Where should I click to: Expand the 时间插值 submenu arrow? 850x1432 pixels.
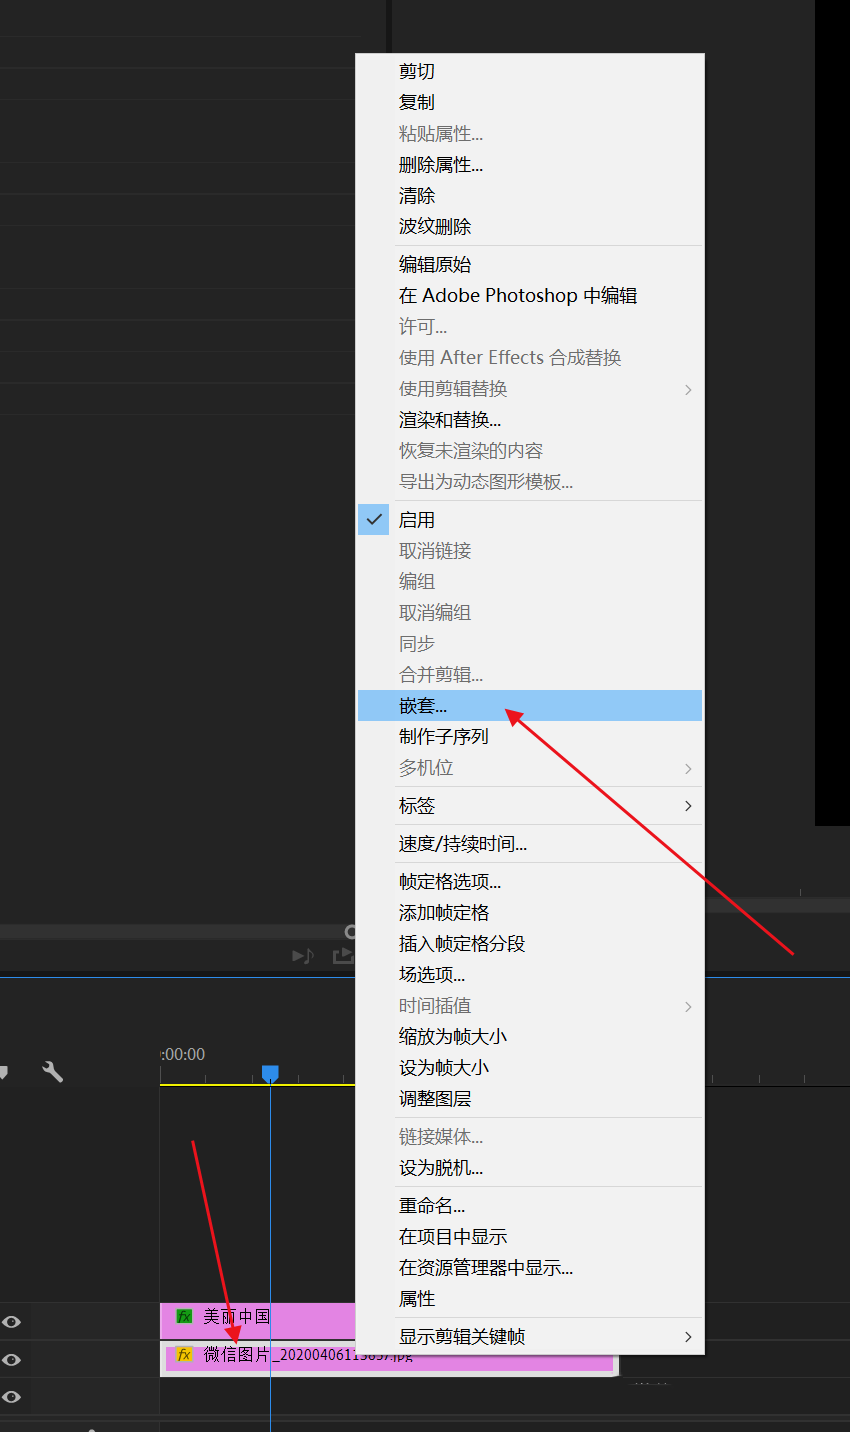(688, 1006)
